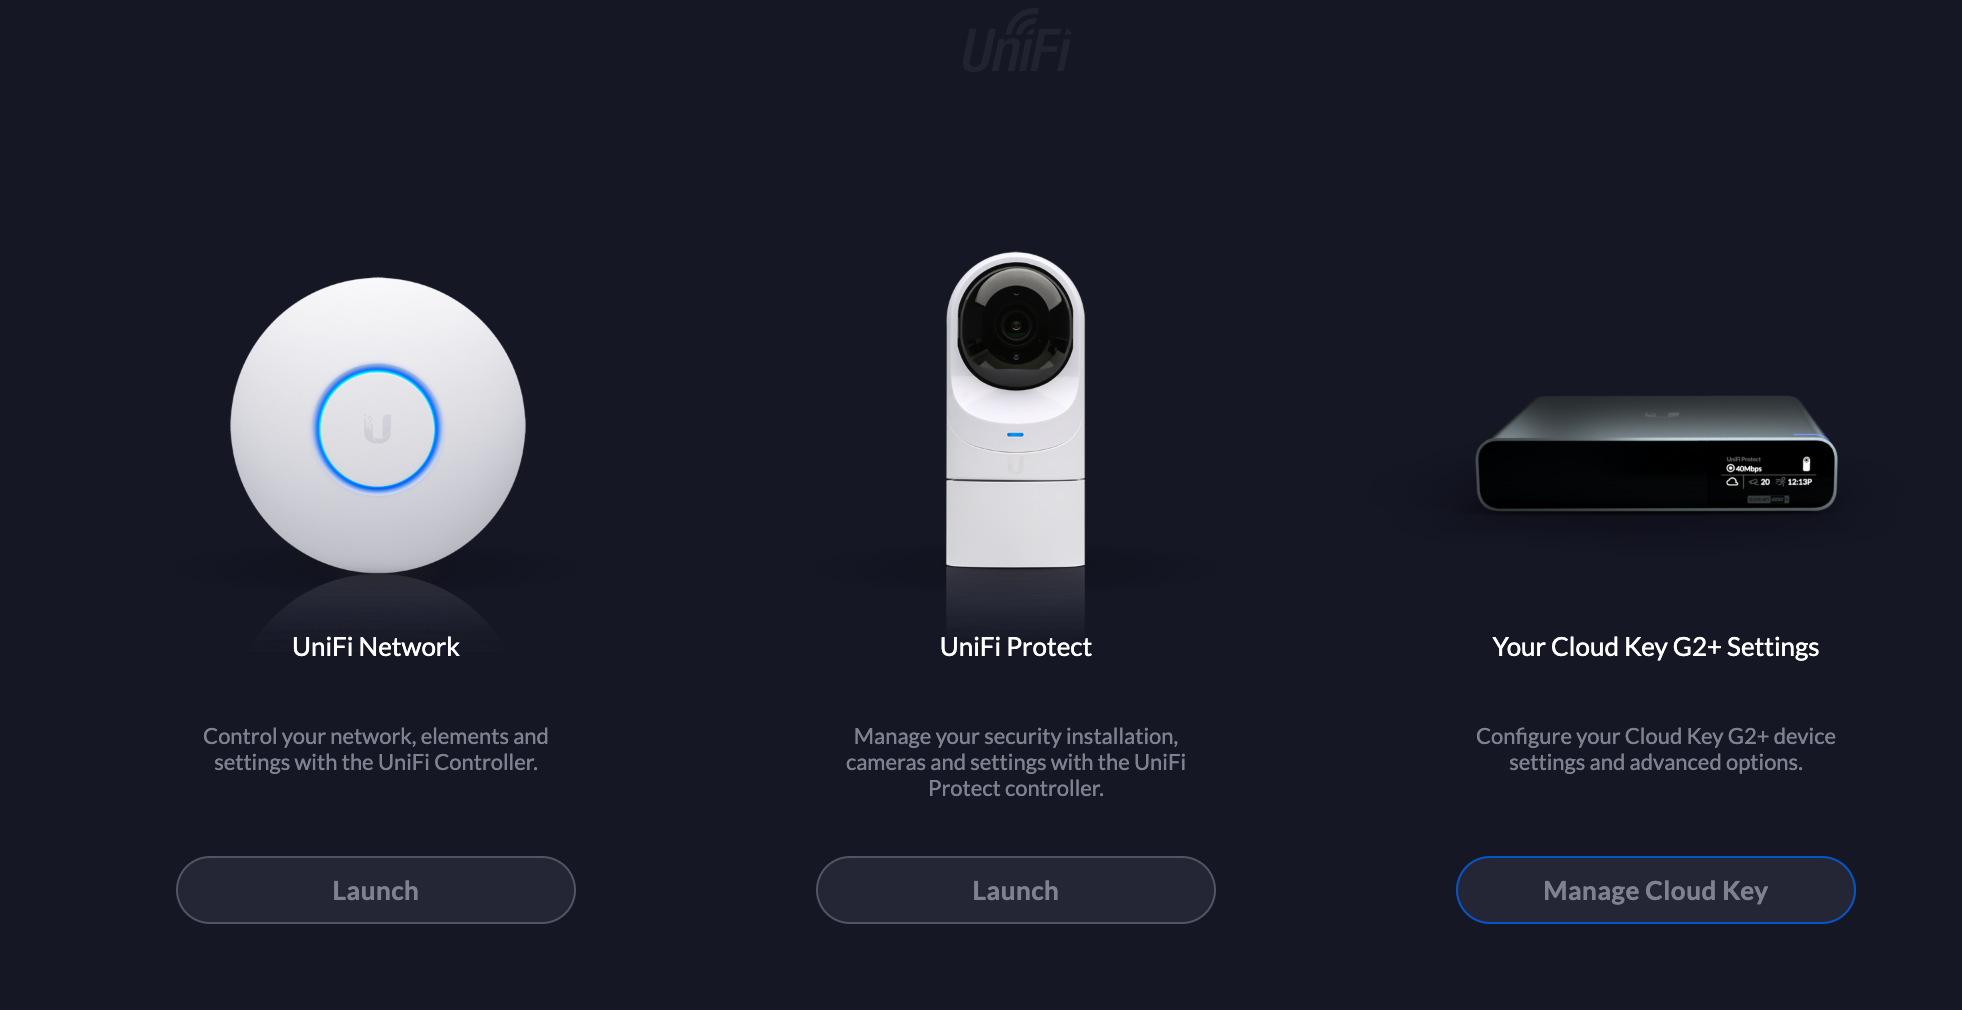
Task: Click the UniFi Network heading
Action: pos(376,647)
